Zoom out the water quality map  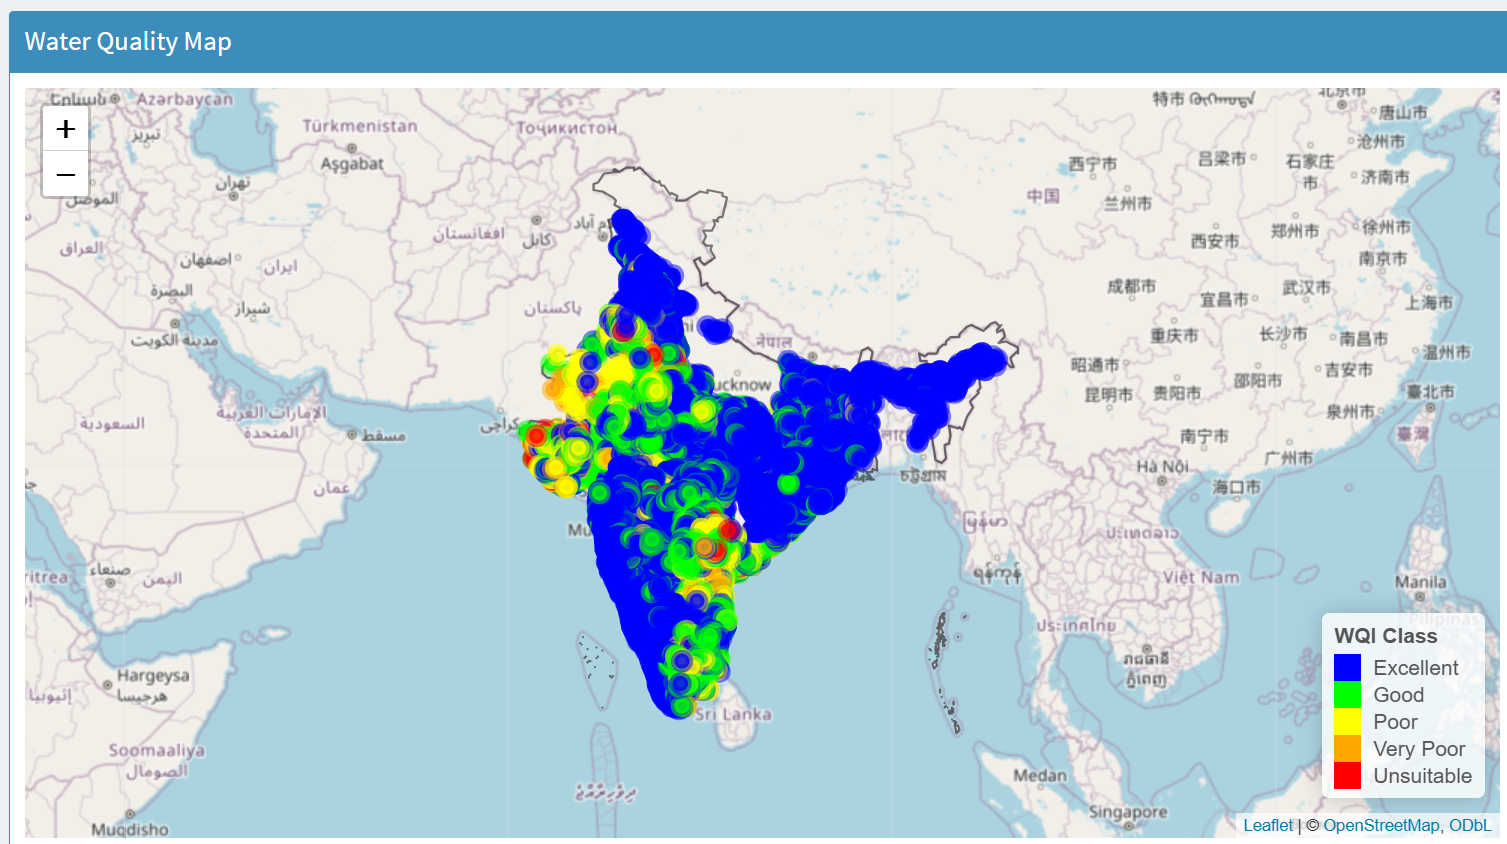[x=66, y=175]
